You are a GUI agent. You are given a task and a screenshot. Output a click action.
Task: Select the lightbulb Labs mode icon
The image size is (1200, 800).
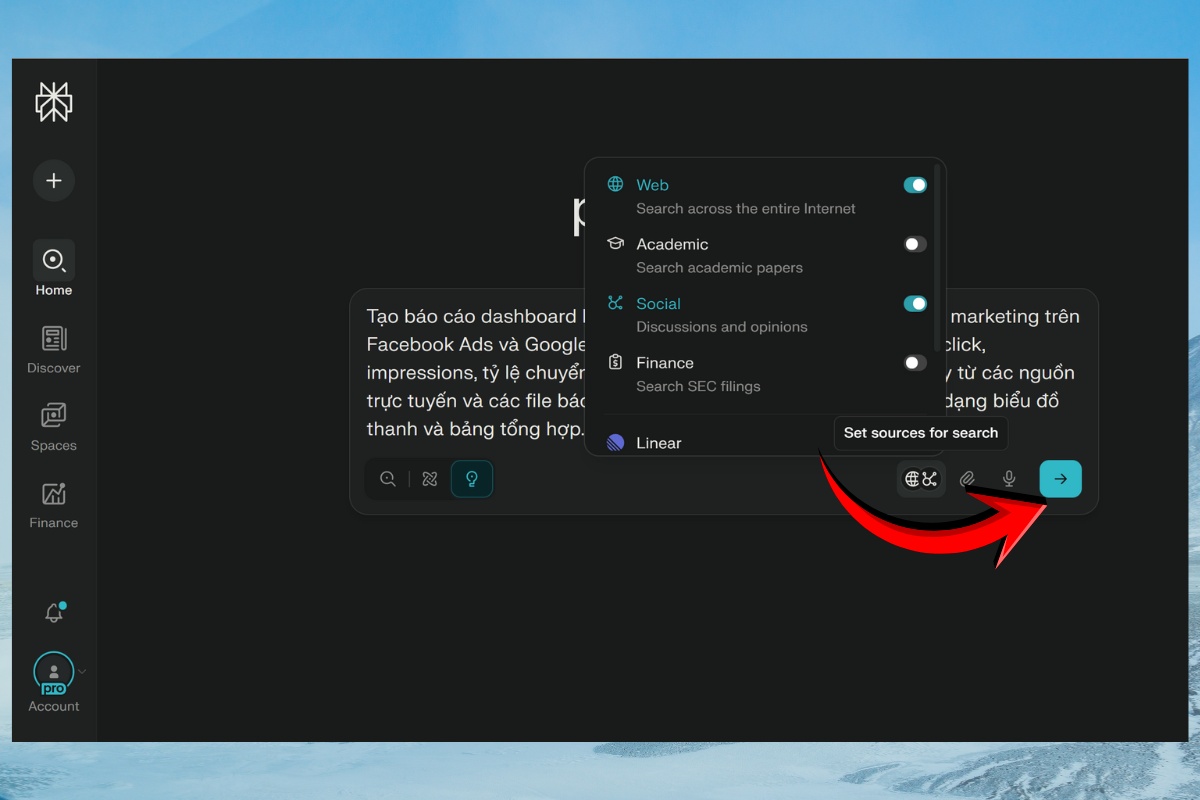pyautogui.click(x=472, y=479)
